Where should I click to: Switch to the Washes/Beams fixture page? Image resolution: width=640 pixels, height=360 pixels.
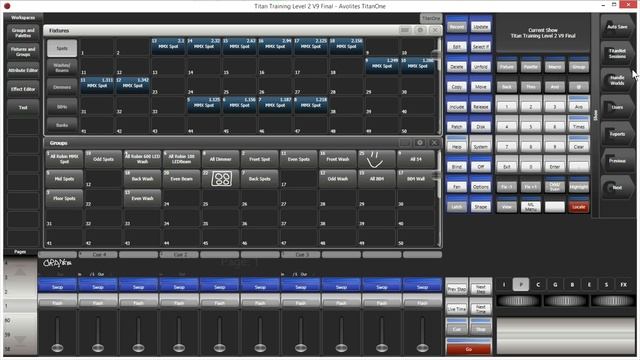[x=62, y=67]
